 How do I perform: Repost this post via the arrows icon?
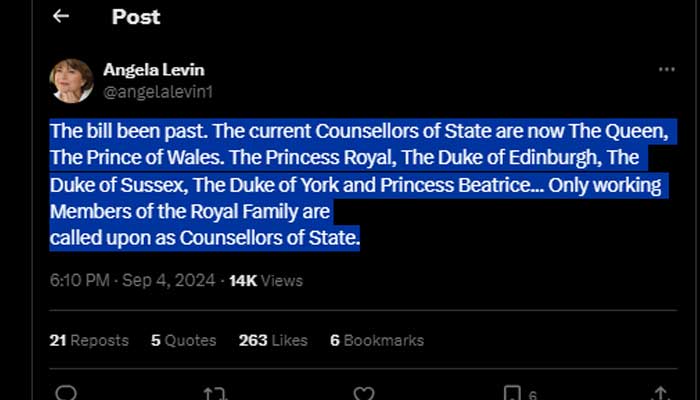click(215, 393)
